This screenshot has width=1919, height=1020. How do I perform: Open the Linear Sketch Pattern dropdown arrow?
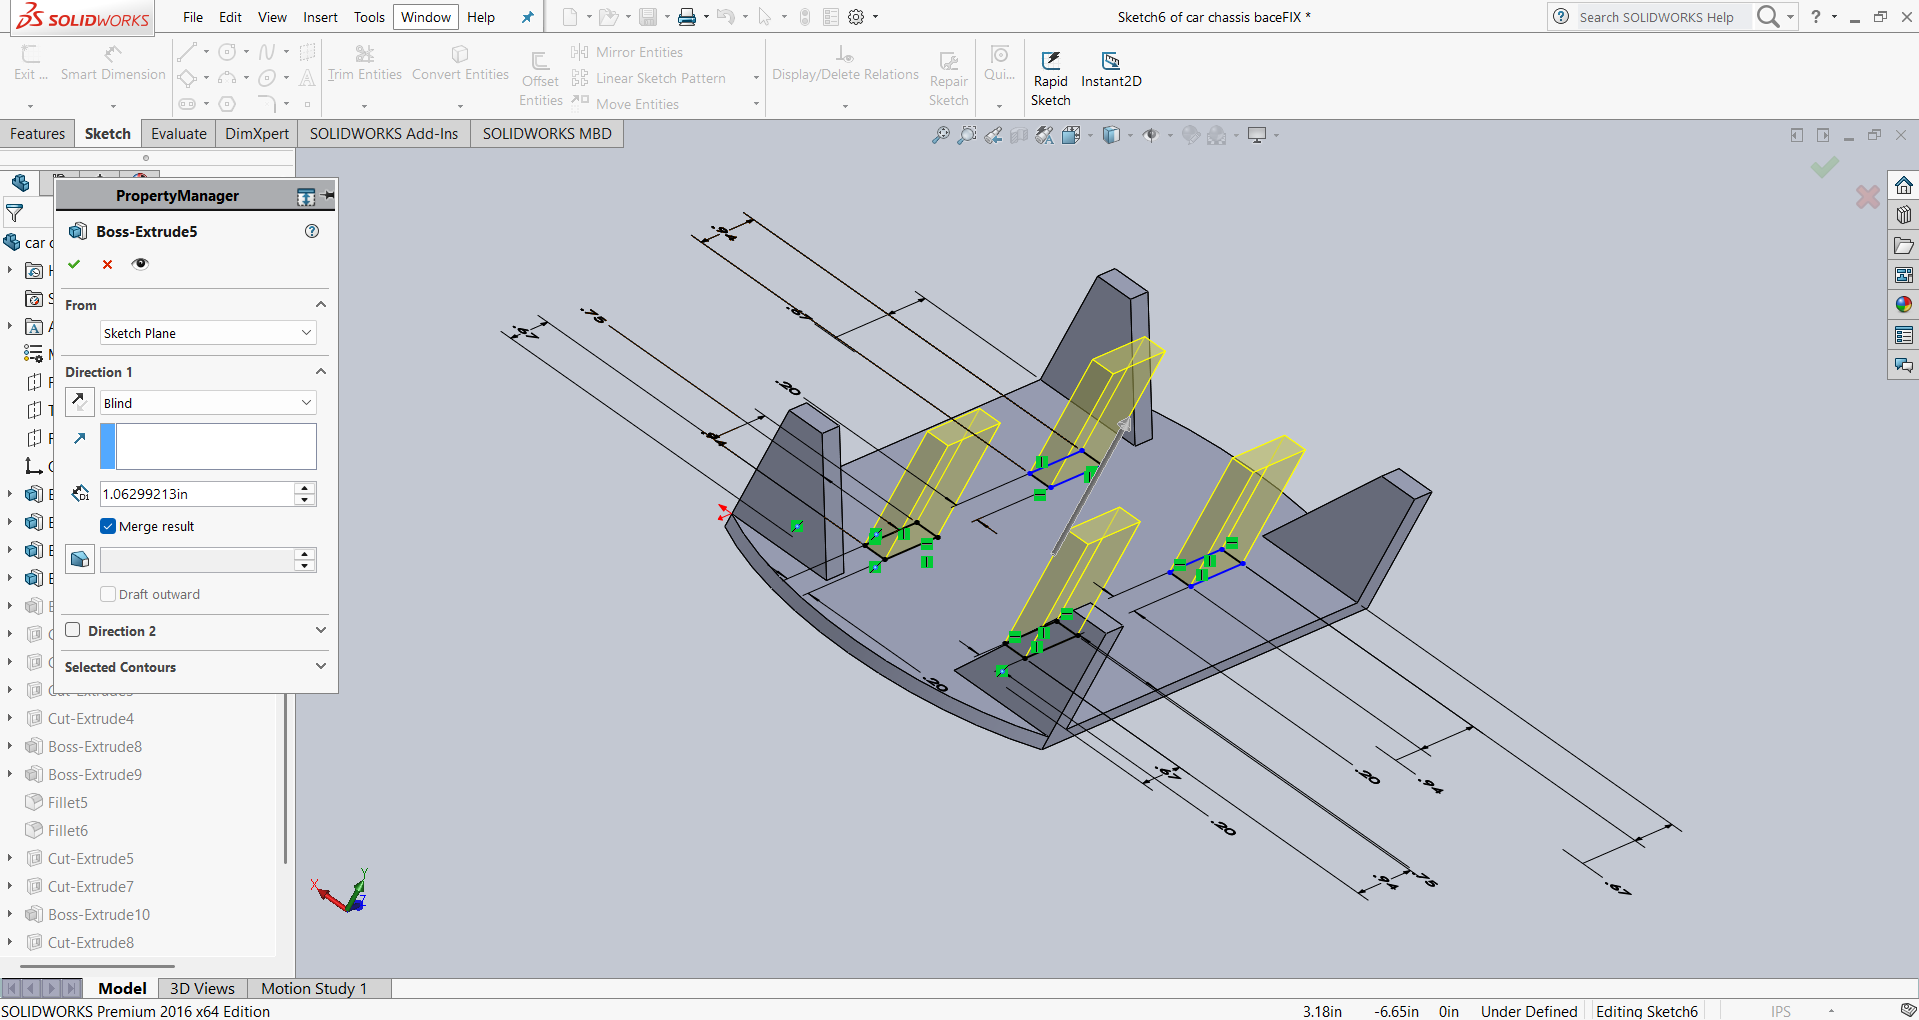pos(756,78)
